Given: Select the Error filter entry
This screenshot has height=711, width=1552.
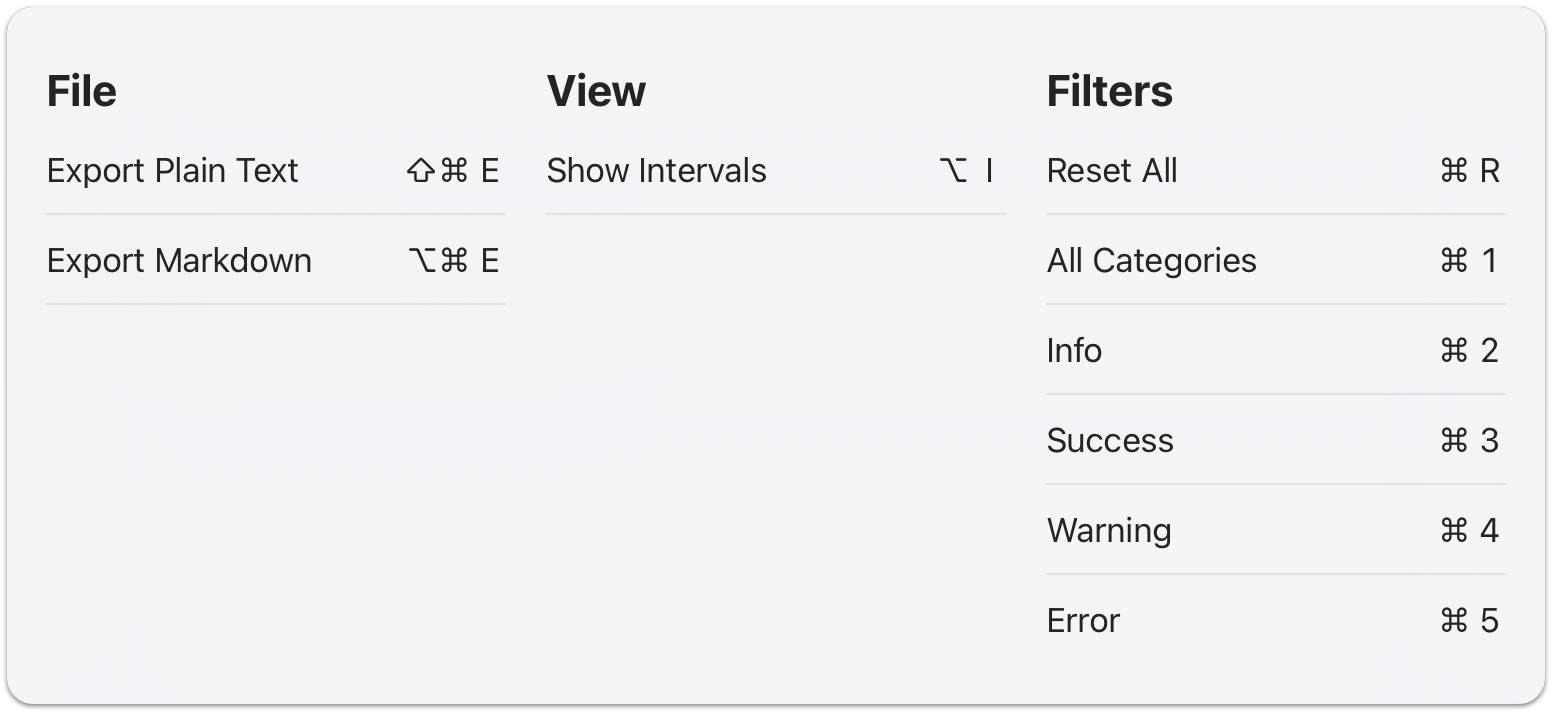Looking at the screenshot, I should (1082, 621).
